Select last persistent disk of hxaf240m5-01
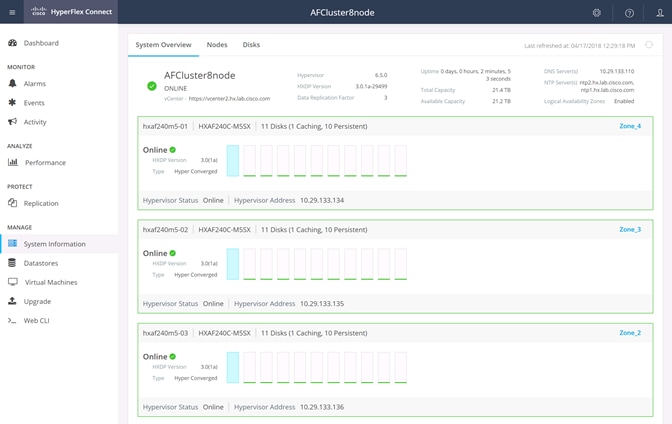This screenshot has height=424, width=672. coord(401,161)
